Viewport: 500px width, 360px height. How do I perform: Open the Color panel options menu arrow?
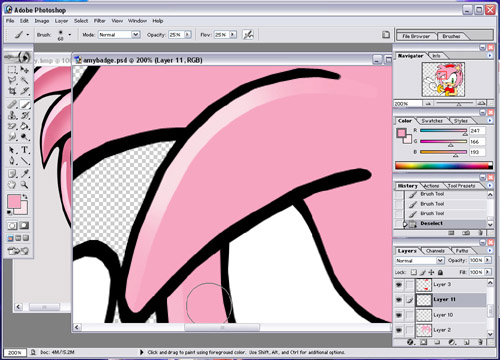pos(490,121)
